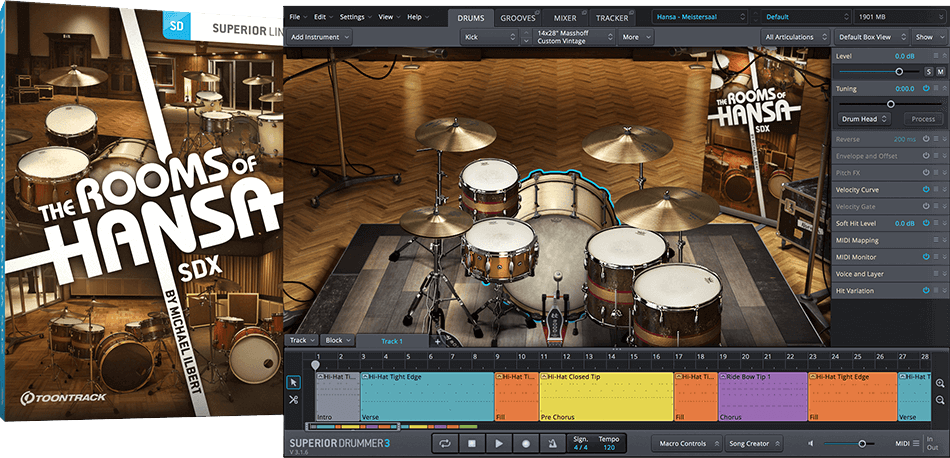This screenshot has height=458, width=950.
Task: Toggle the Loop playback button
Action: 446,443
